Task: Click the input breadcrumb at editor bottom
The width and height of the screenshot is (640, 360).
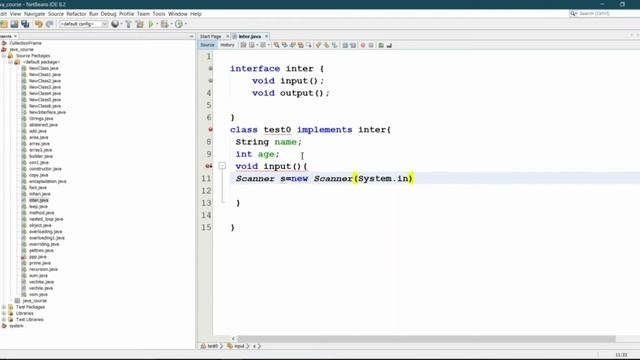Action: click(240, 346)
